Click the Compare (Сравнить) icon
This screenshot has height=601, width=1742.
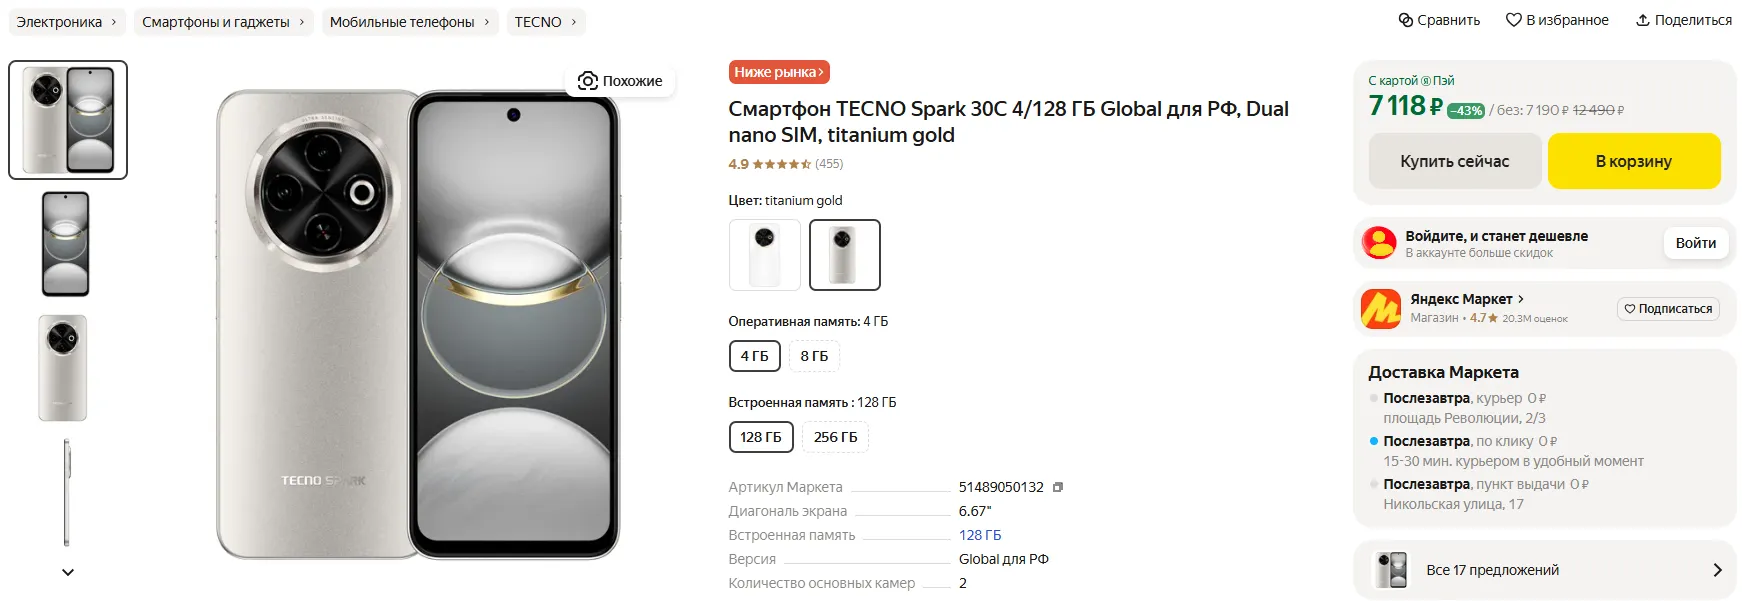[1405, 20]
